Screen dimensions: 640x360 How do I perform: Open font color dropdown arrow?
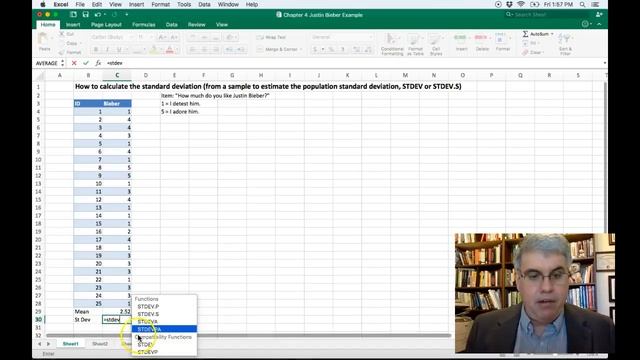pos(177,50)
